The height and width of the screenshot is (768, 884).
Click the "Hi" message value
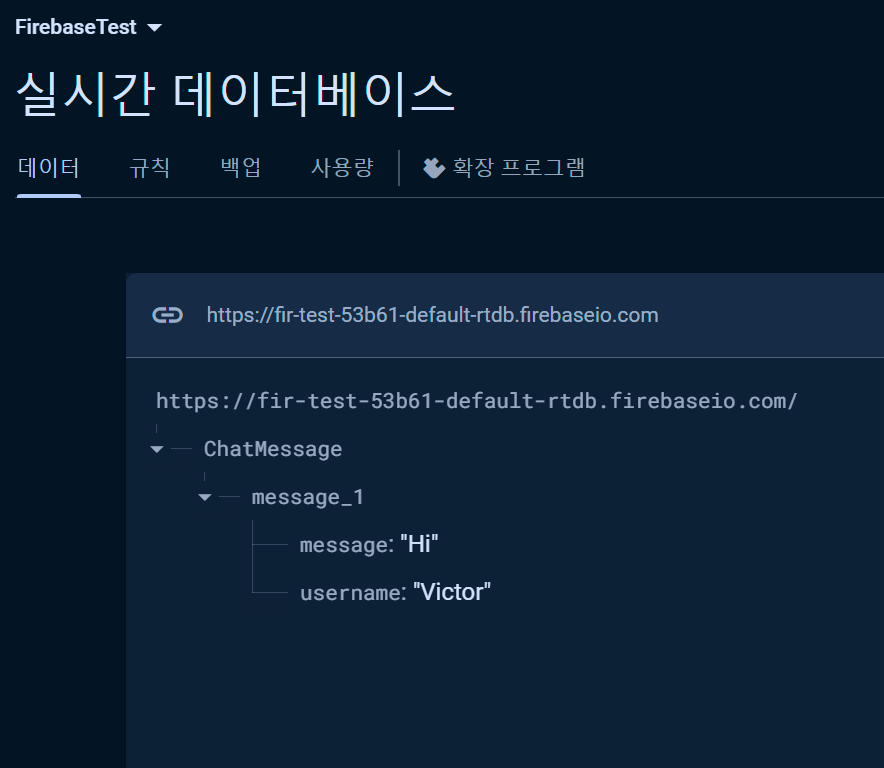[x=419, y=545]
